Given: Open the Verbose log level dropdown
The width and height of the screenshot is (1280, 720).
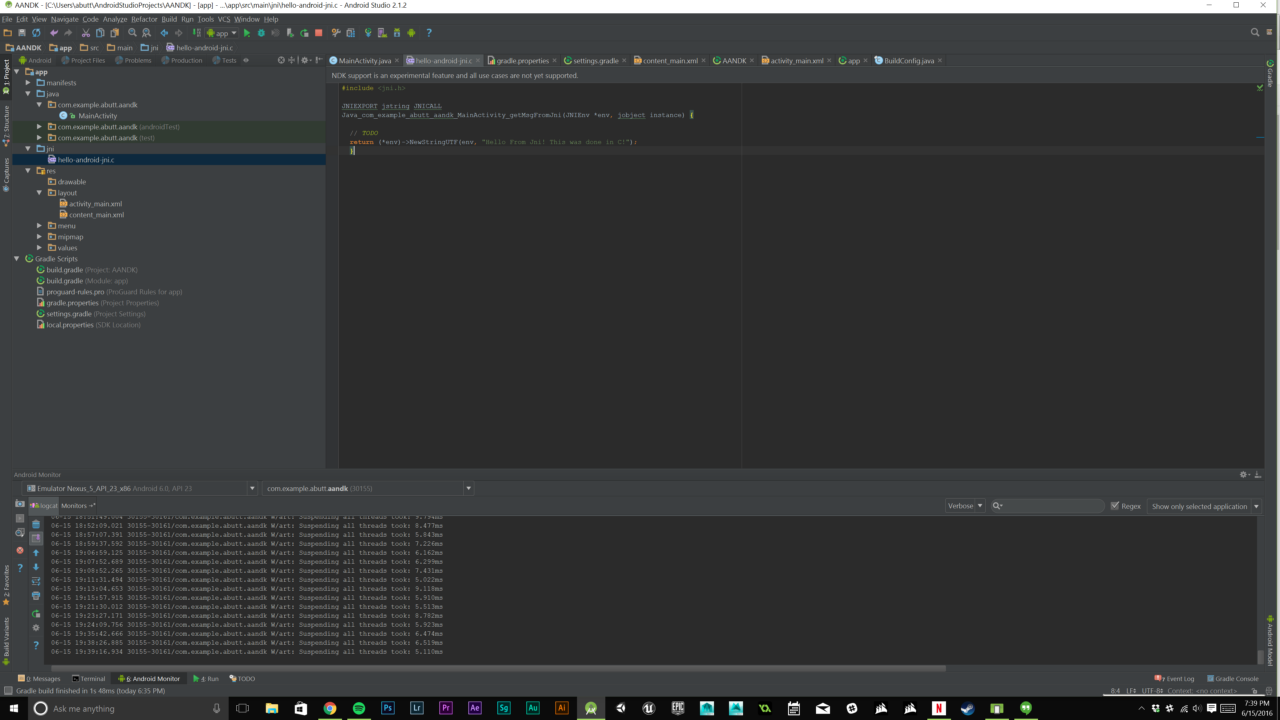Looking at the screenshot, I should tap(965, 506).
